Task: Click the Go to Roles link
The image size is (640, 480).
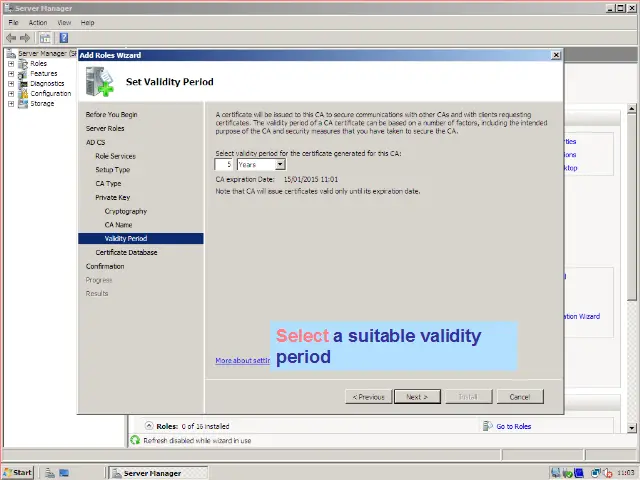Action: [514, 427]
